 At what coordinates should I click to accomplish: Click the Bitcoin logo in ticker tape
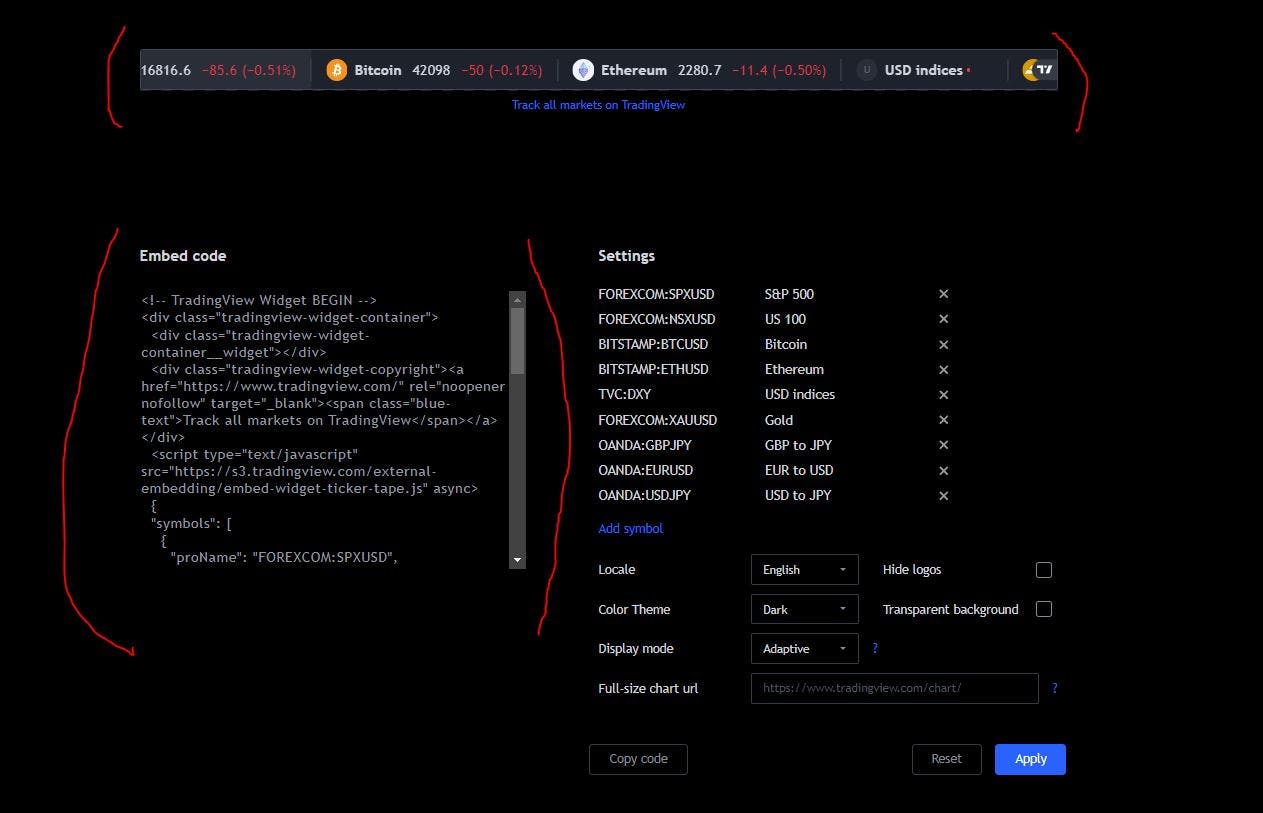click(x=336, y=70)
